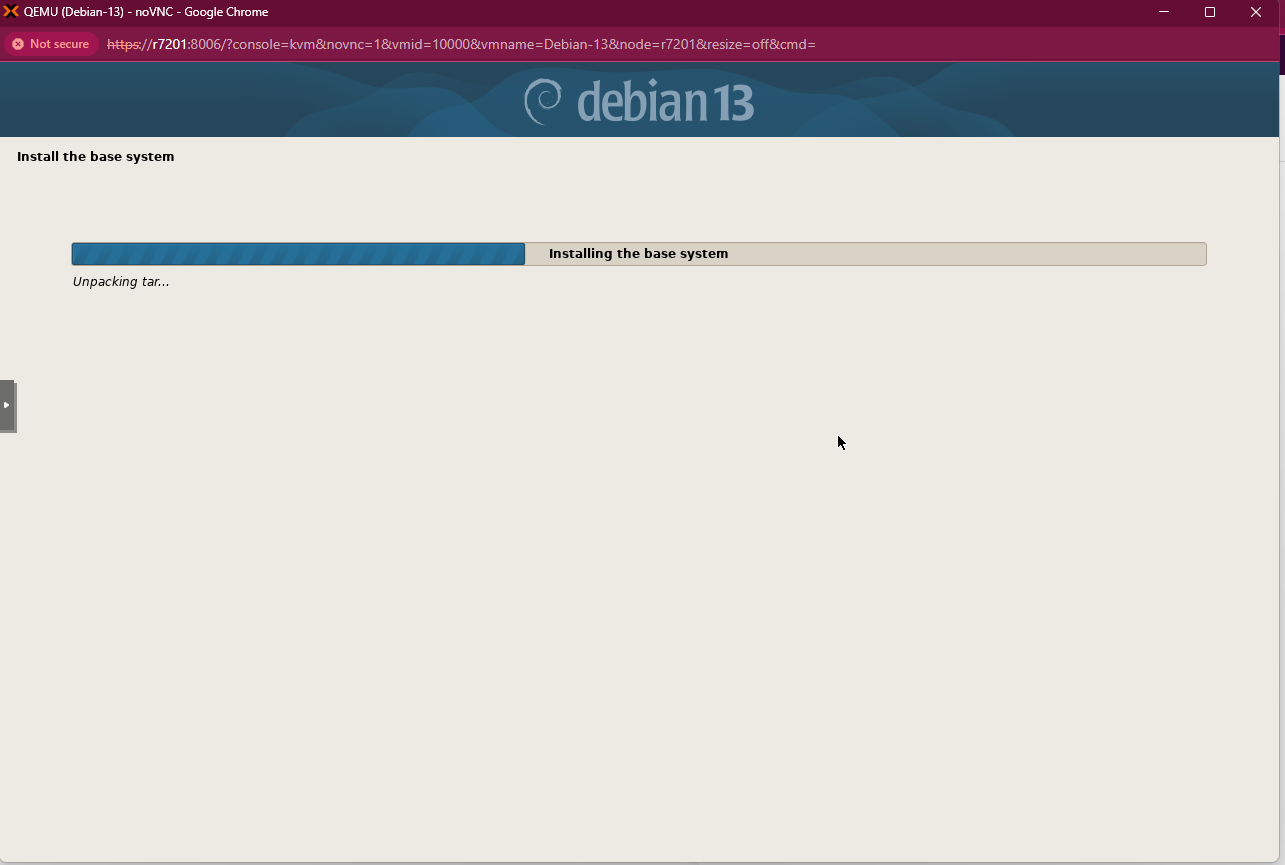Viewport: 1285px width, 865px height.
Task: Minimize the noVNC Chrome window
Action: pos(1164,12)
